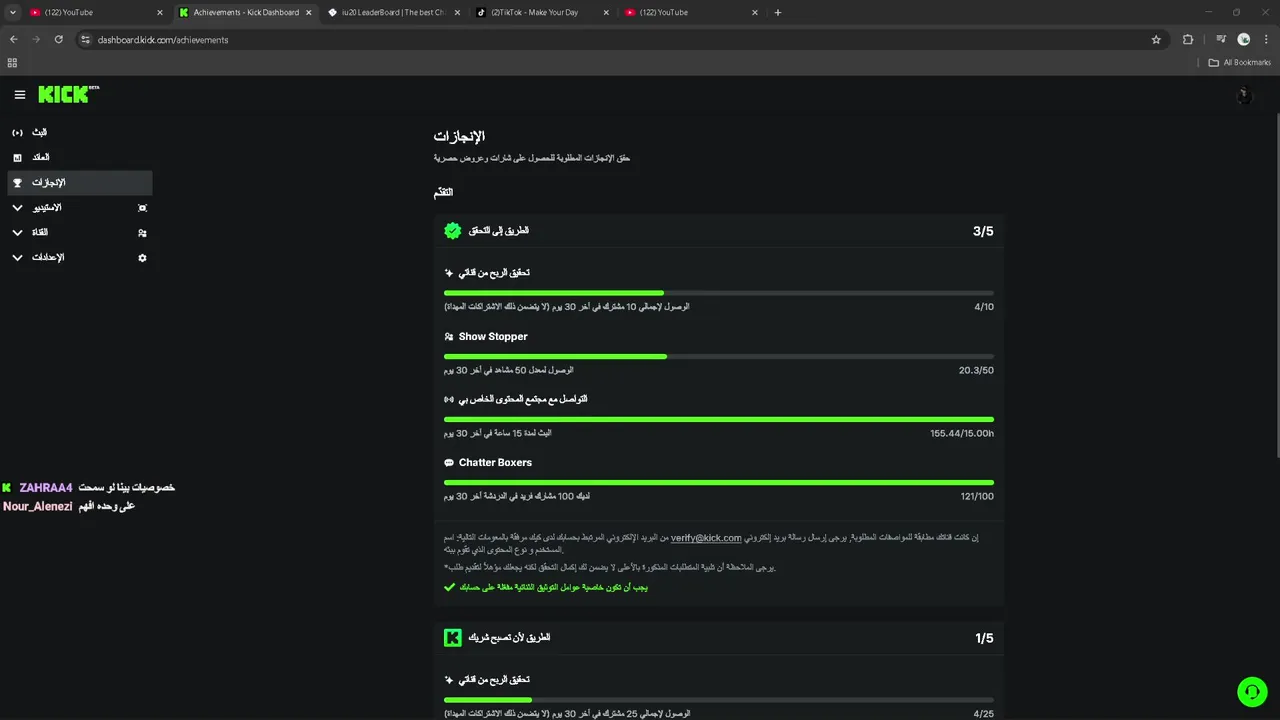The height and width of the screenshot is (720, 1280).
Task: Click the الطريق إلى التحقق card title
Action: pos(499,231)
